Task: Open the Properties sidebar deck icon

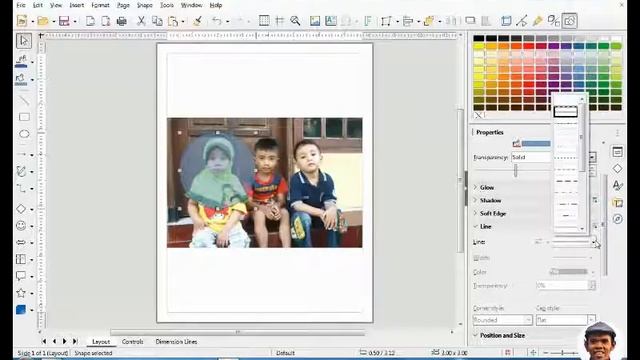Action: point(618,152)
